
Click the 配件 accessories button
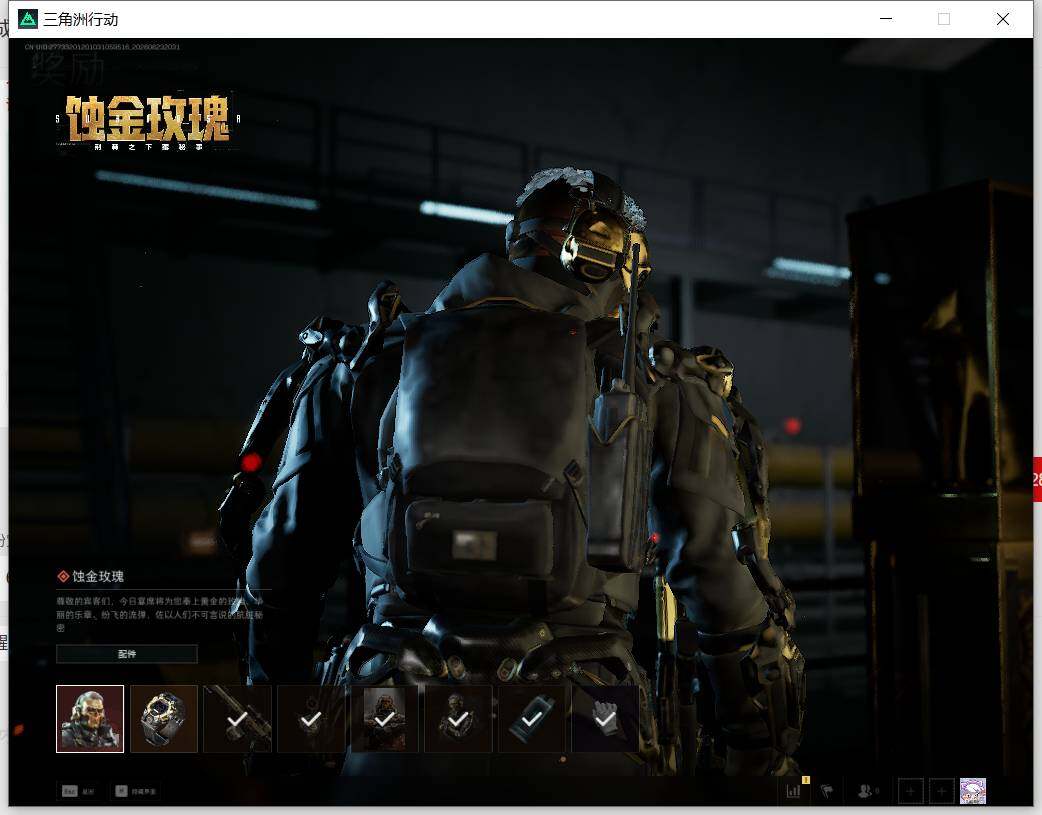click(127, 654)
